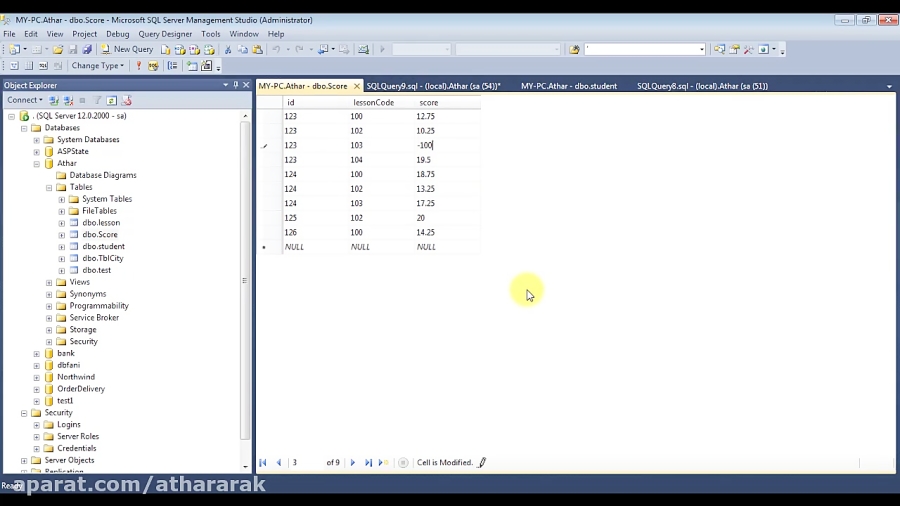
Task: Click the Execute SQL red exclamation icon
Action: (x=139, y=66)
